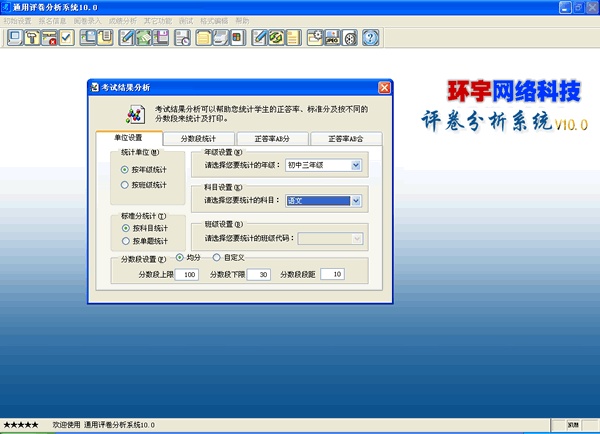600x434 pixels.
Task: Select the 按班级统计 radio option
Action: pos(124,185)
